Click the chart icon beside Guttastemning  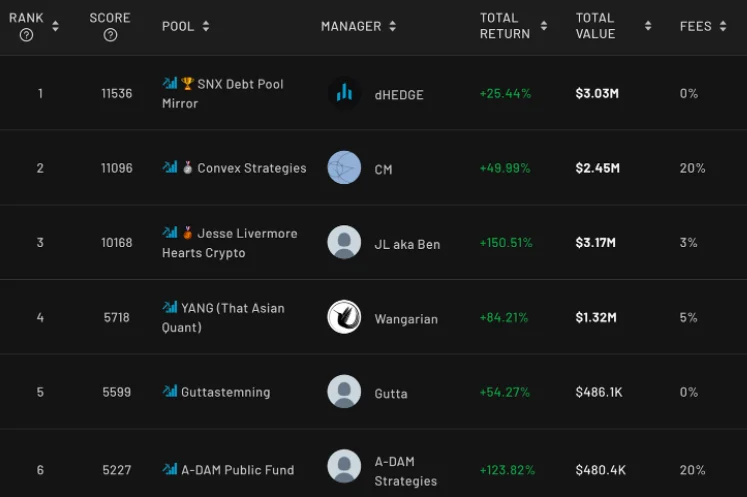pos(170,391)
